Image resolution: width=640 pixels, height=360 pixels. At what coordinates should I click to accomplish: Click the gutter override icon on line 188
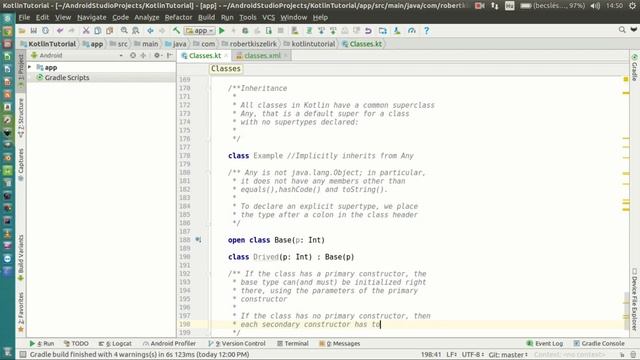point(198,240)
